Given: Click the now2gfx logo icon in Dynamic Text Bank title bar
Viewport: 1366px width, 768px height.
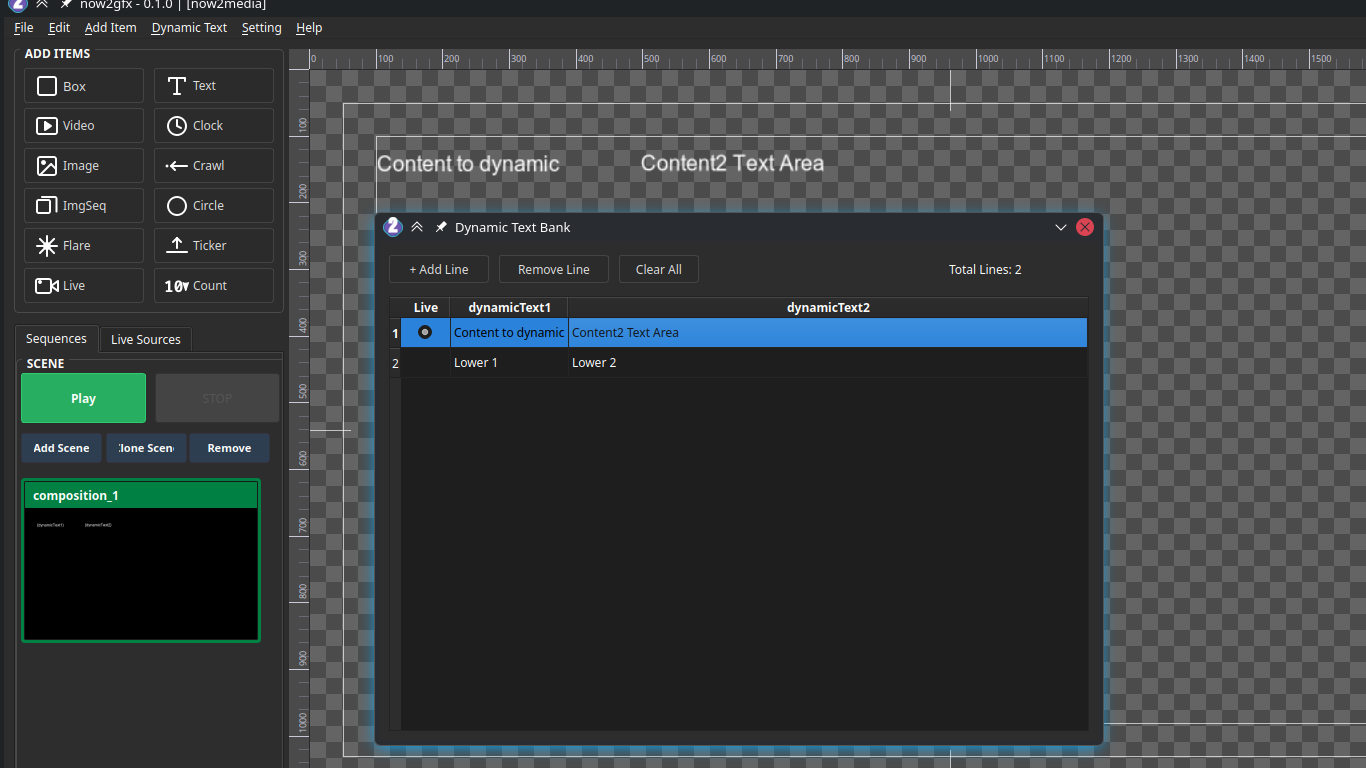Looking at the screenshot, I should click(393, 227).
